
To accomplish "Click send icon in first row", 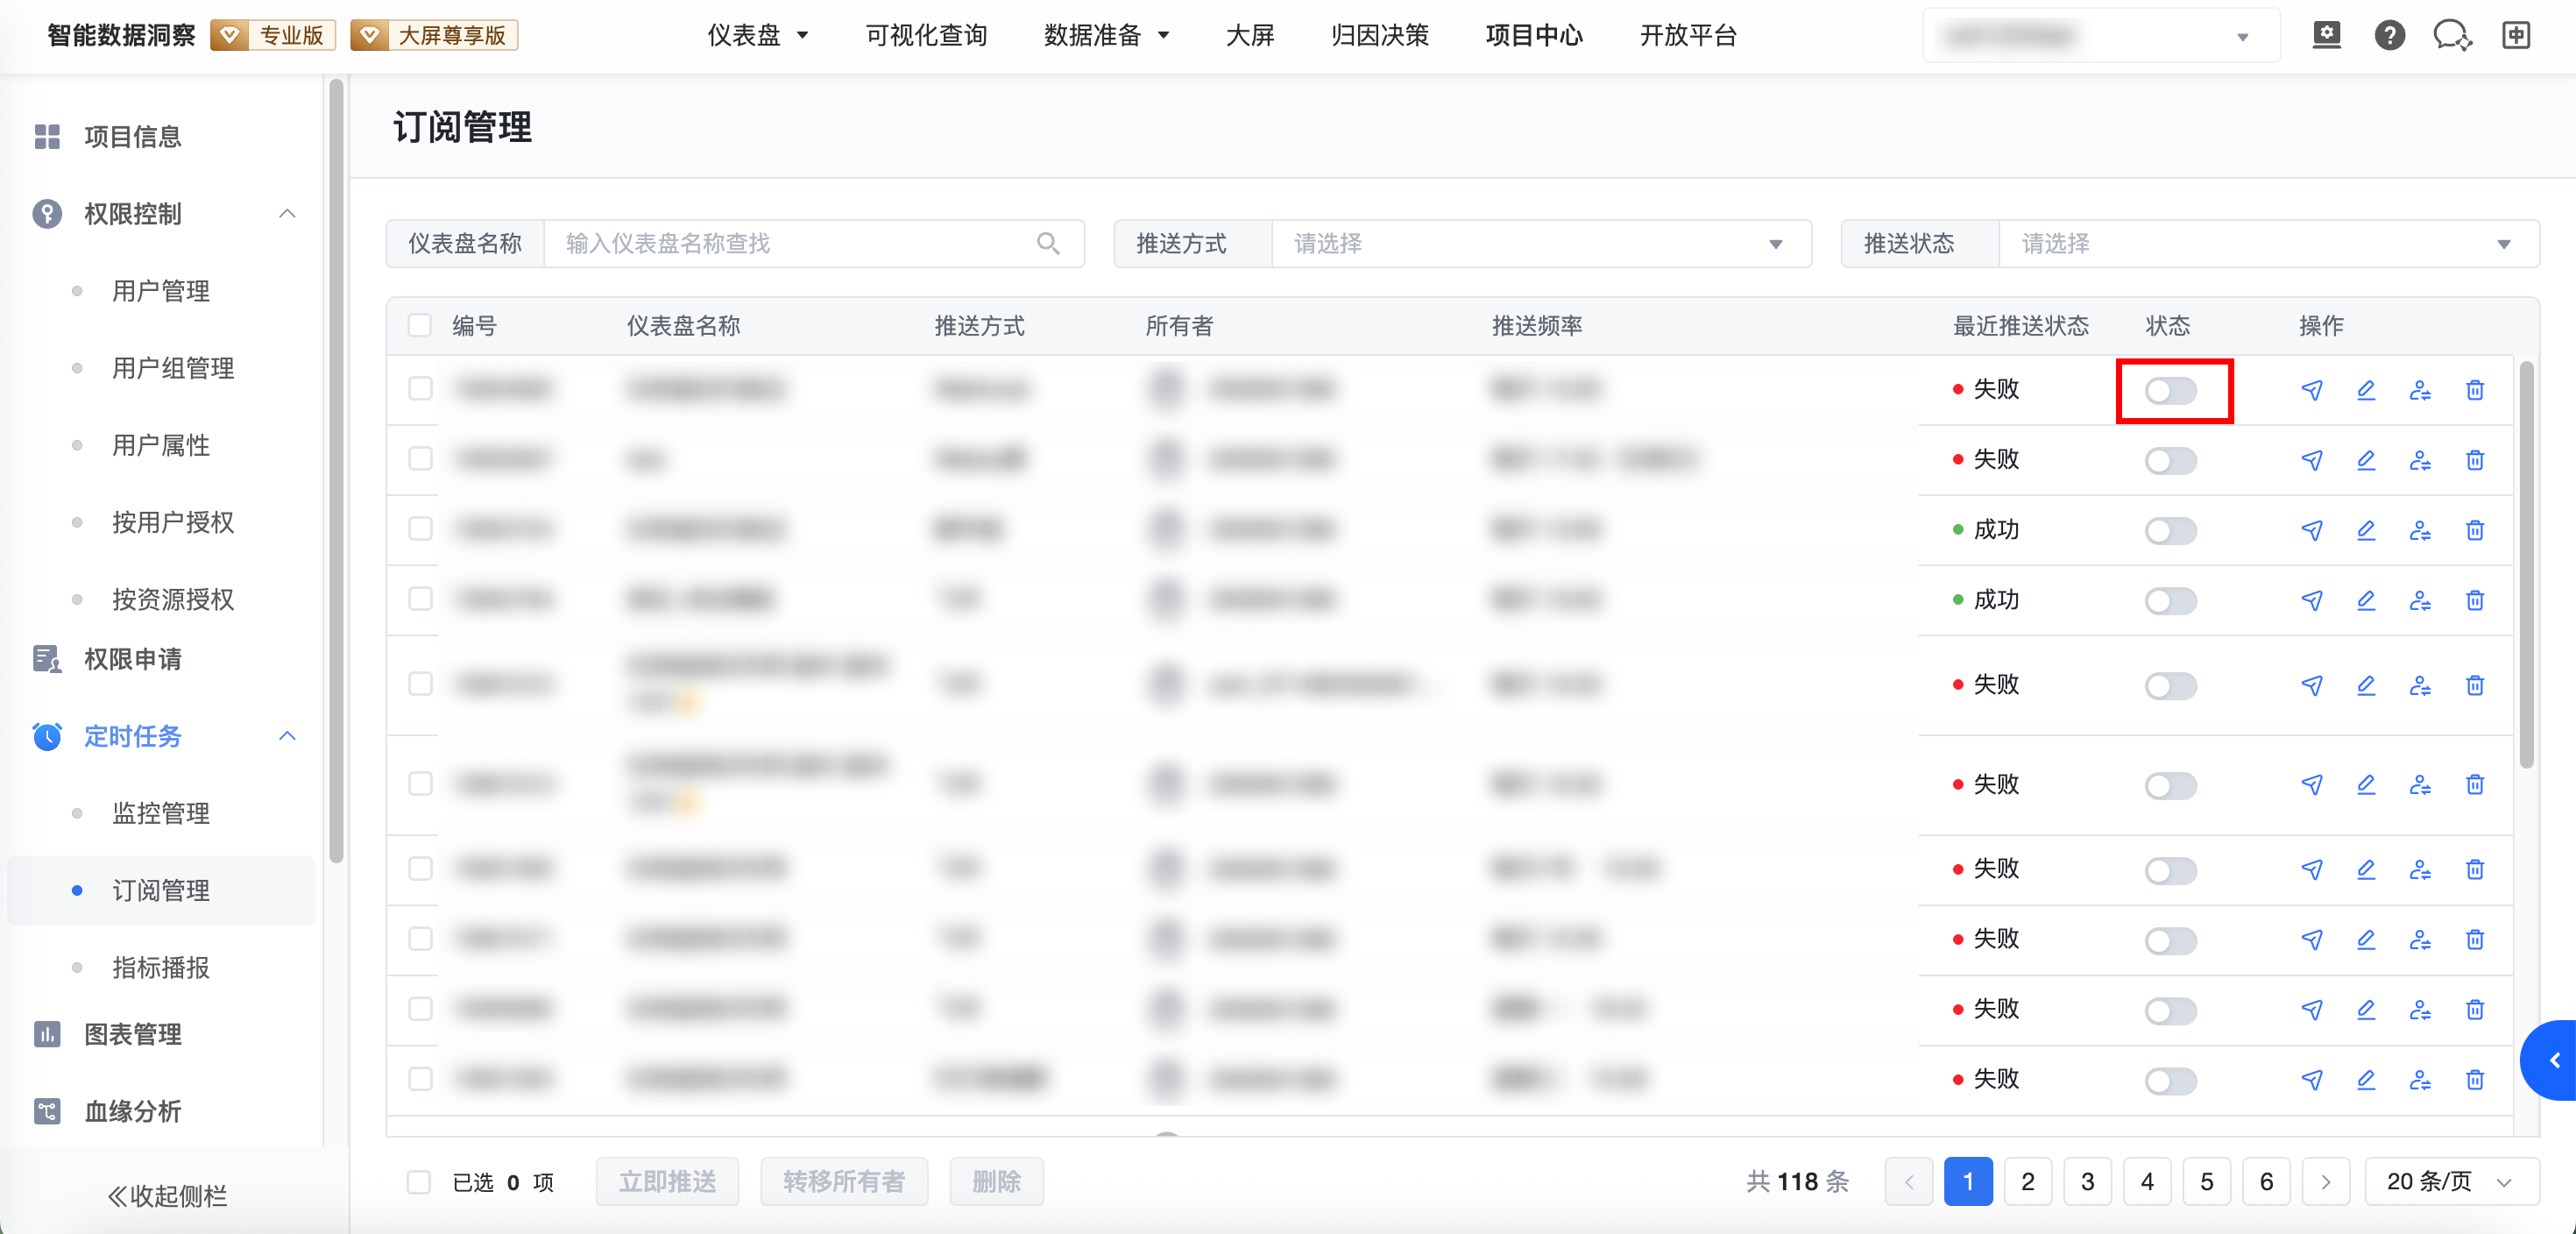I will pos(2311,390).
